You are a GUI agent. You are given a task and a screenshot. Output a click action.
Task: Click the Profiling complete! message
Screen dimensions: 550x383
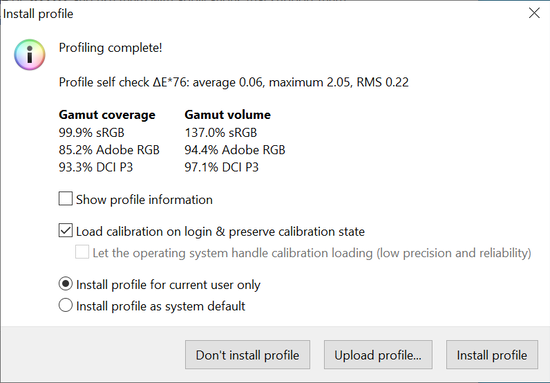[110, 48]
